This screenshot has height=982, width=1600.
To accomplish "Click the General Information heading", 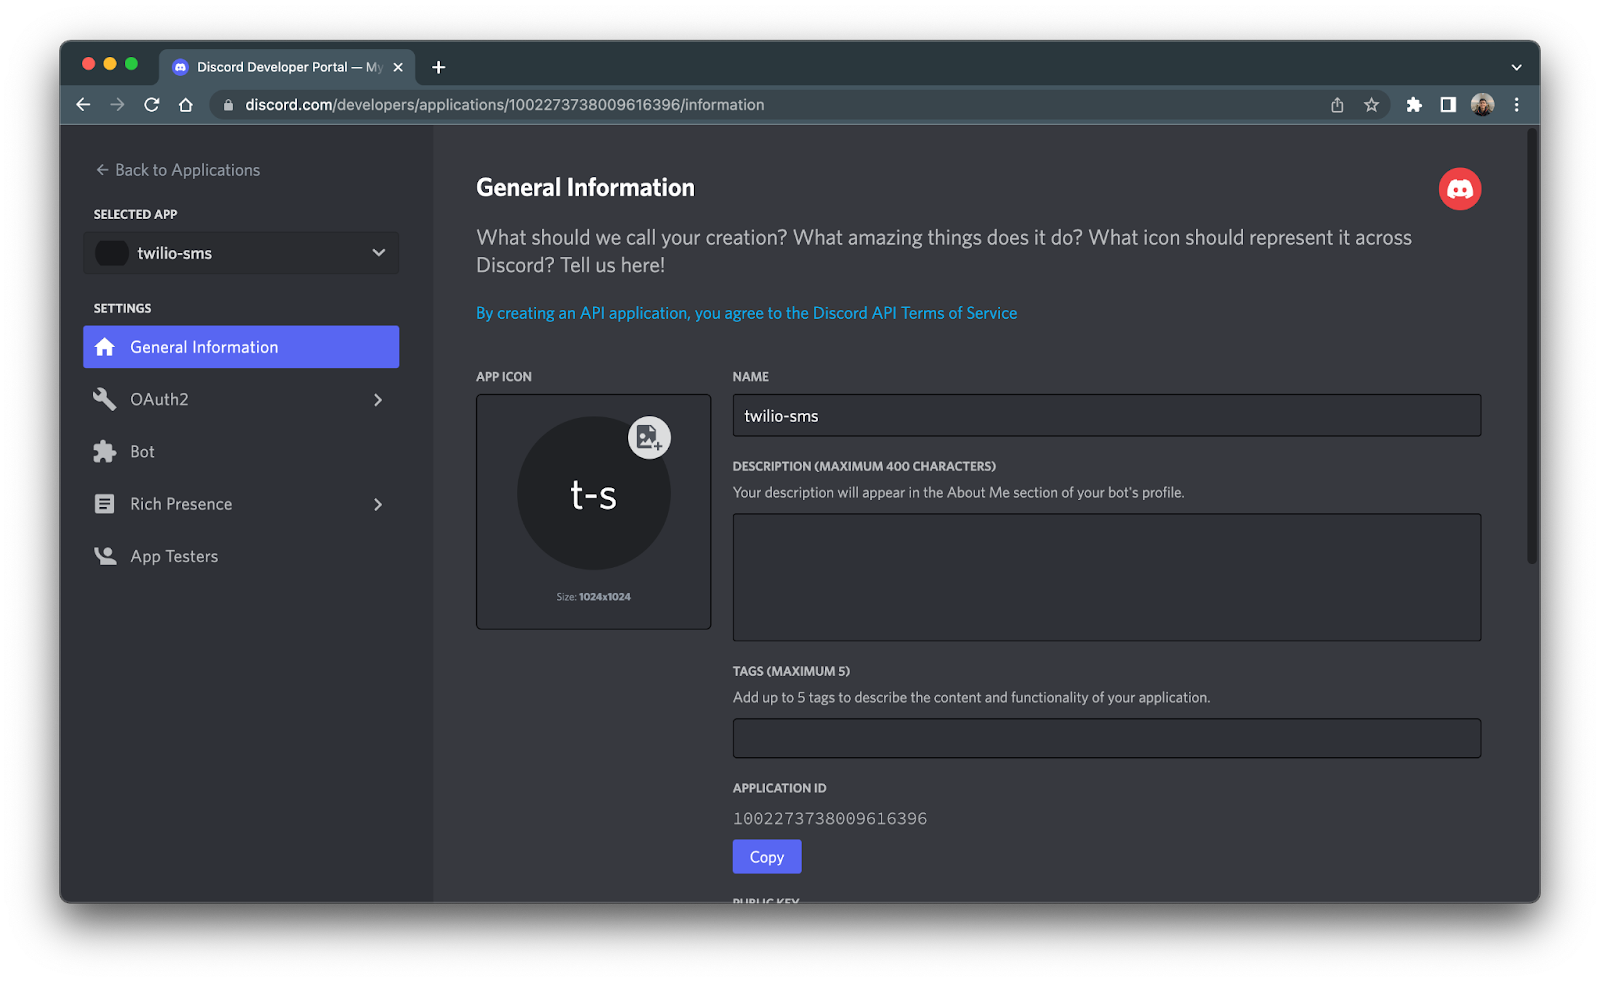I will point(585,188).
